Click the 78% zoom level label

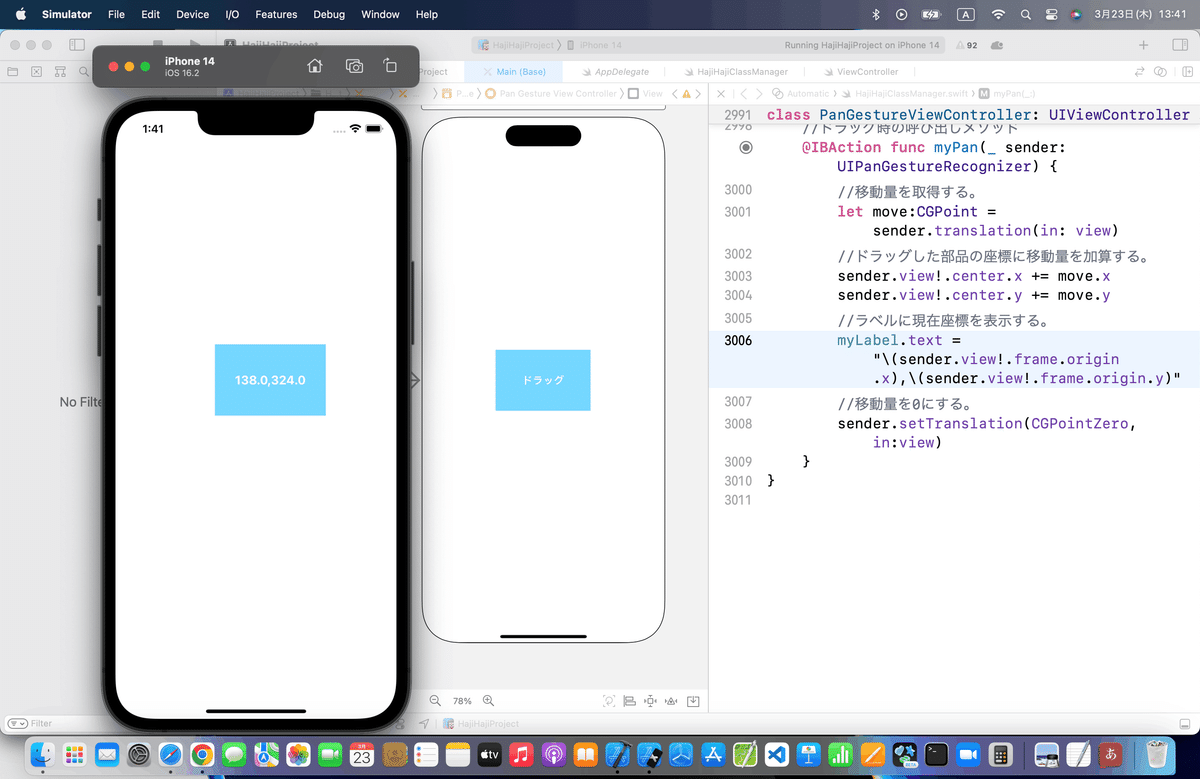coord(462,701)
